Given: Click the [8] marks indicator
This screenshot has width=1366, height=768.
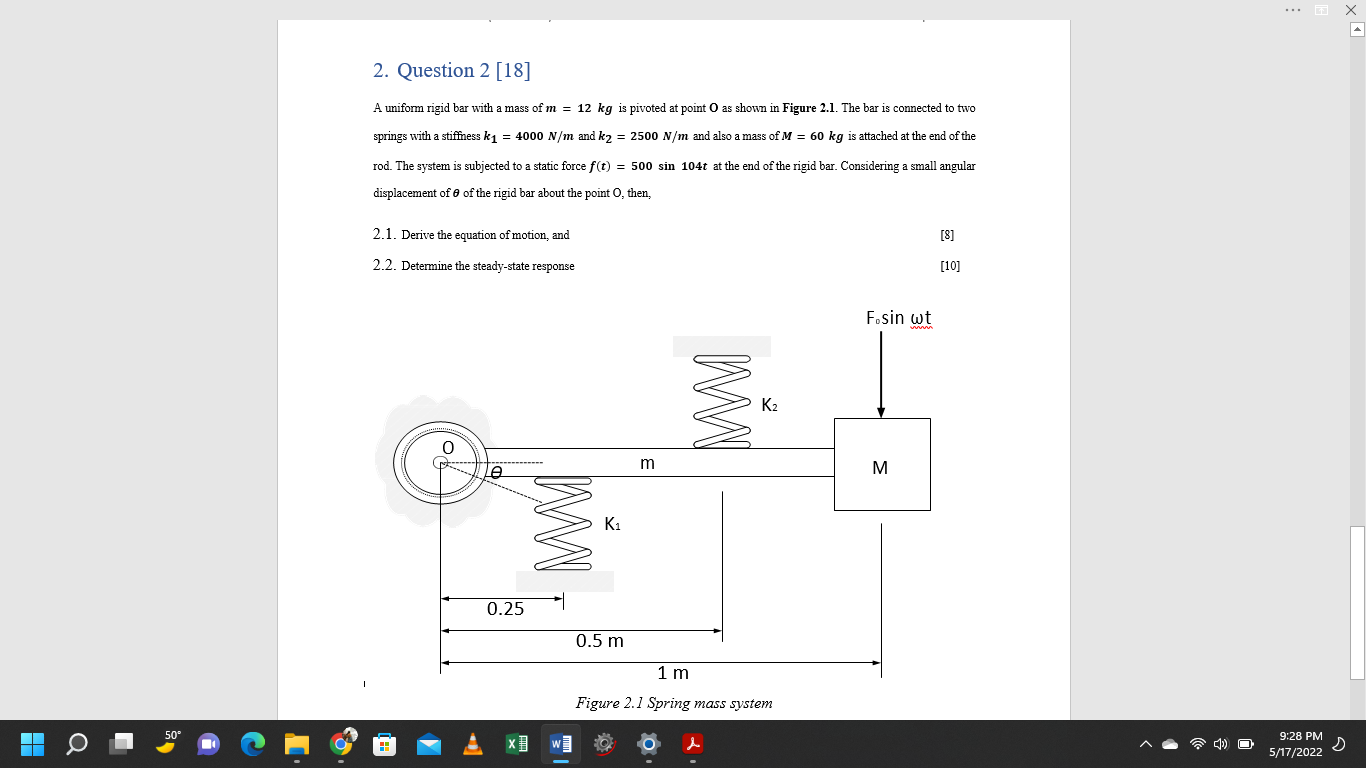Looking at the screenshot, I should click(x=947, y=235).
